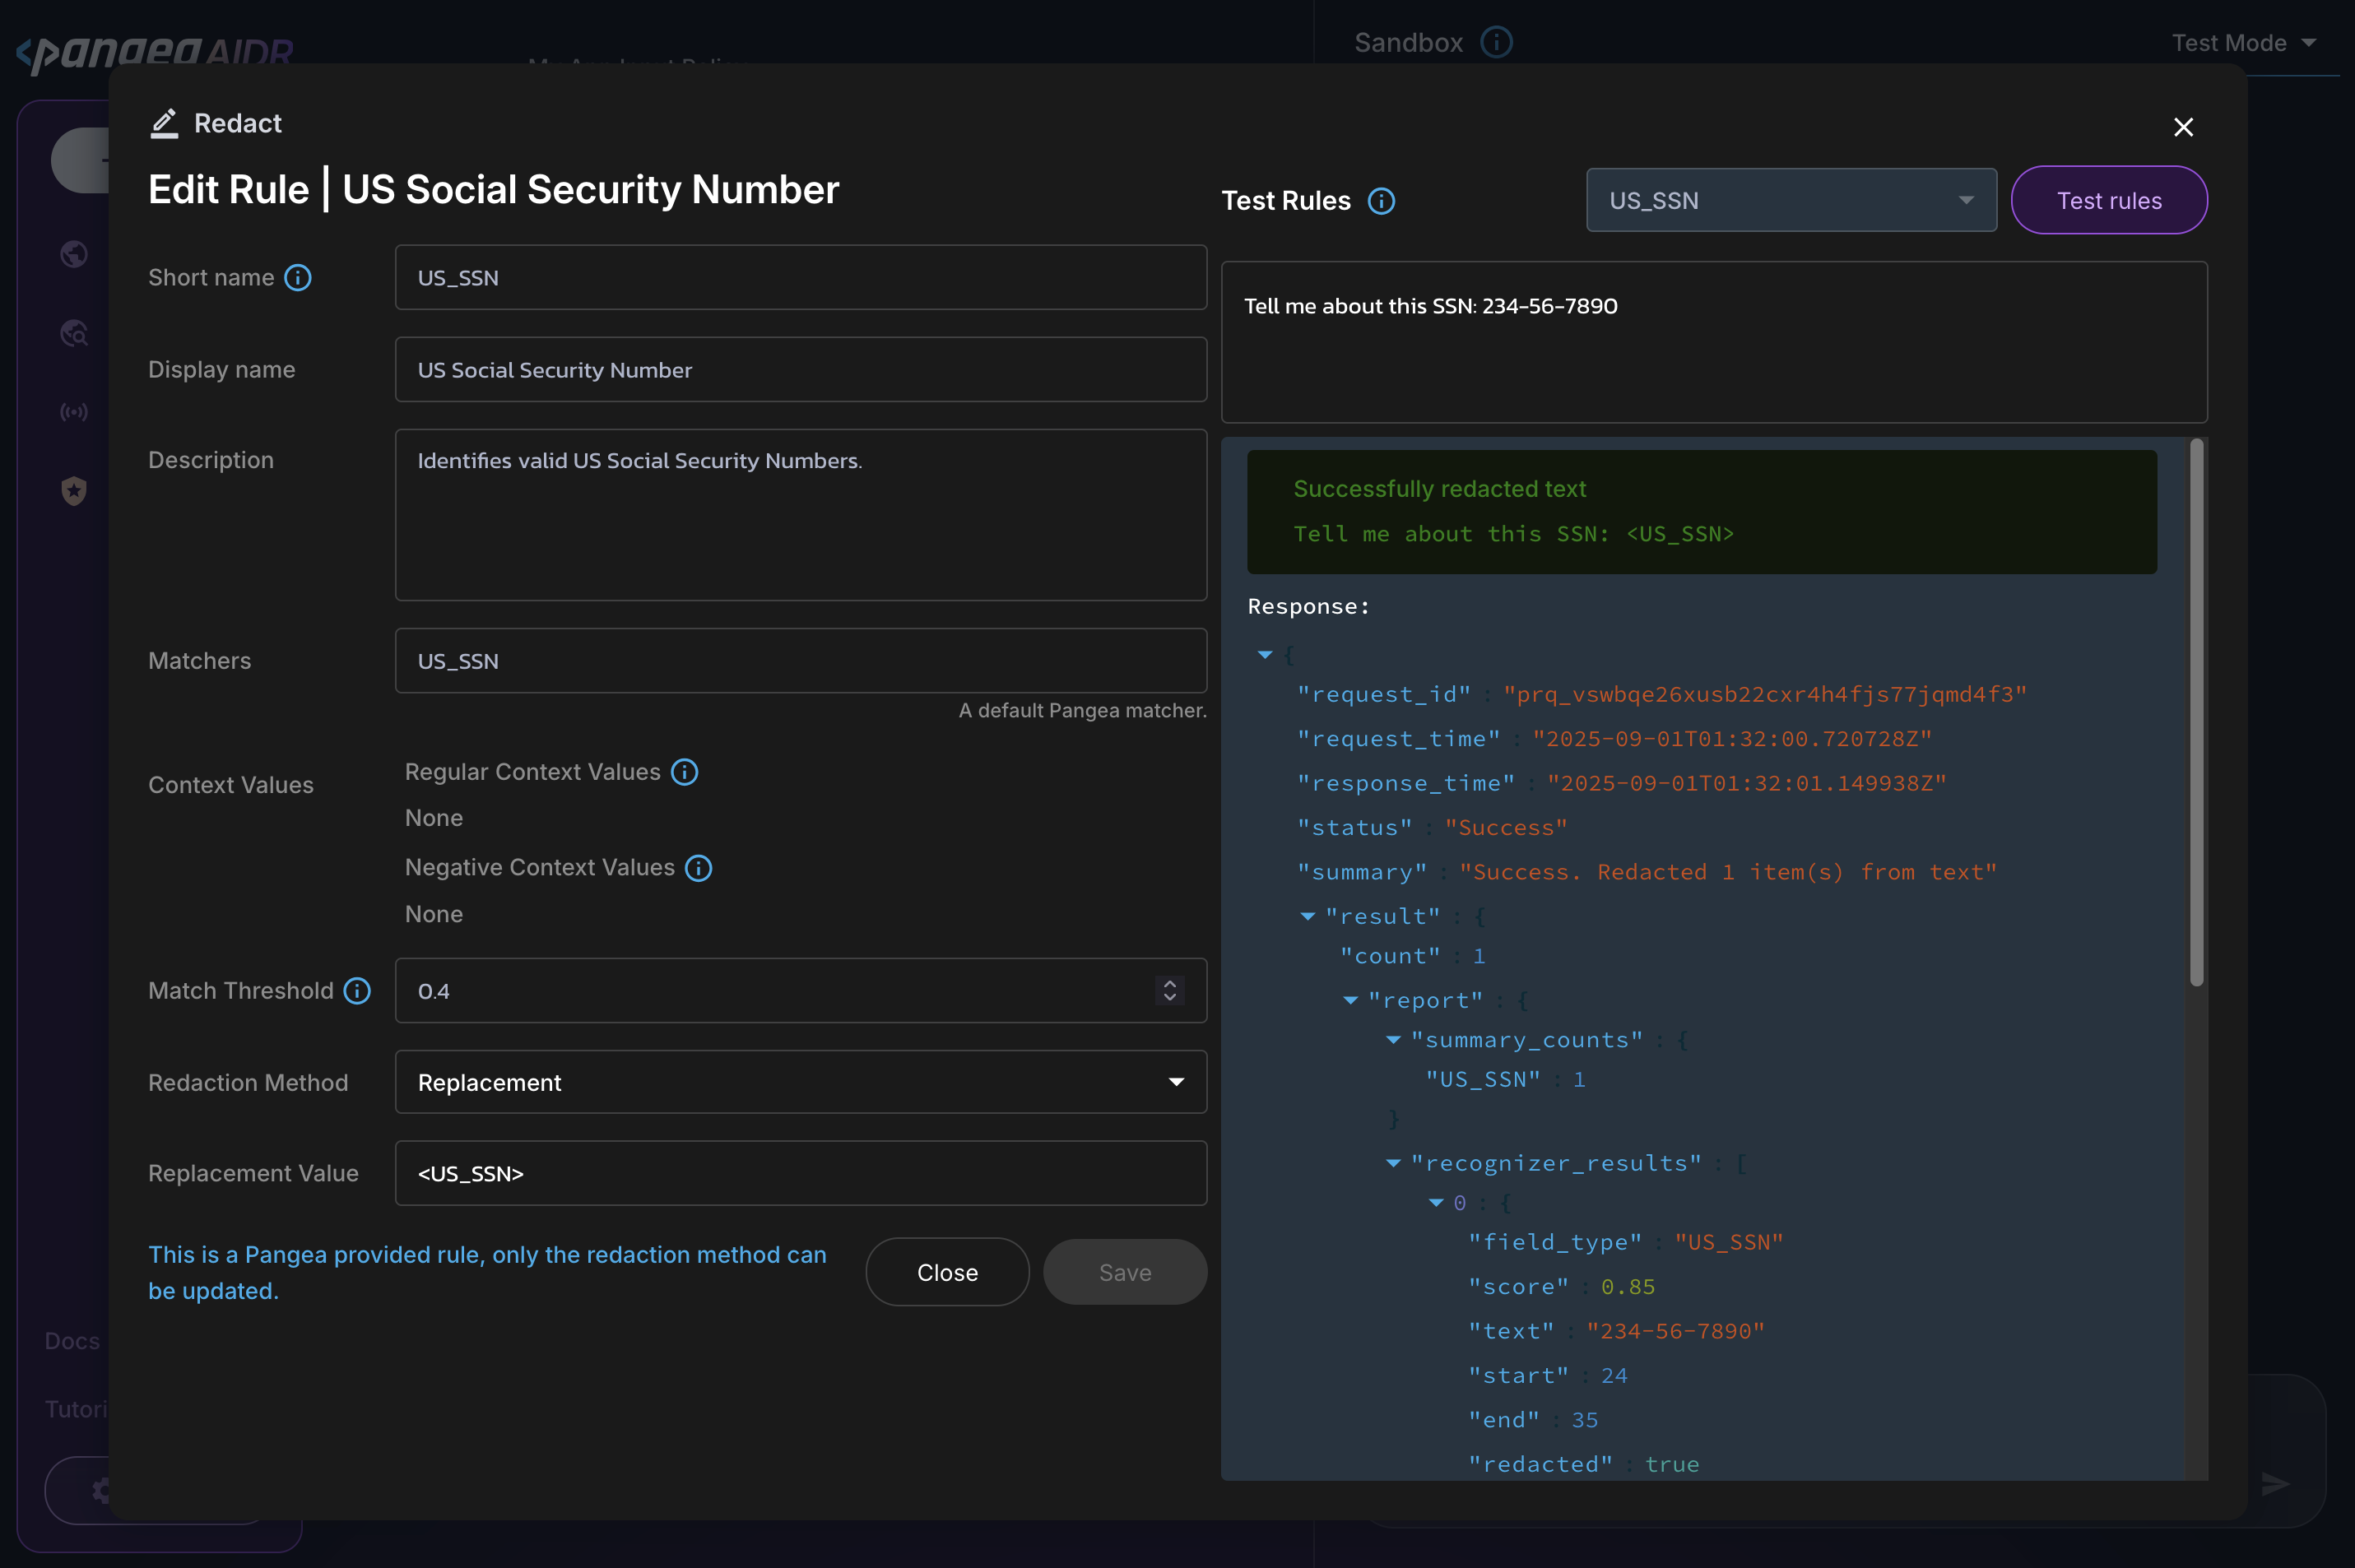Click the "Successfully redacted text" message

[x=1439, y=489]
